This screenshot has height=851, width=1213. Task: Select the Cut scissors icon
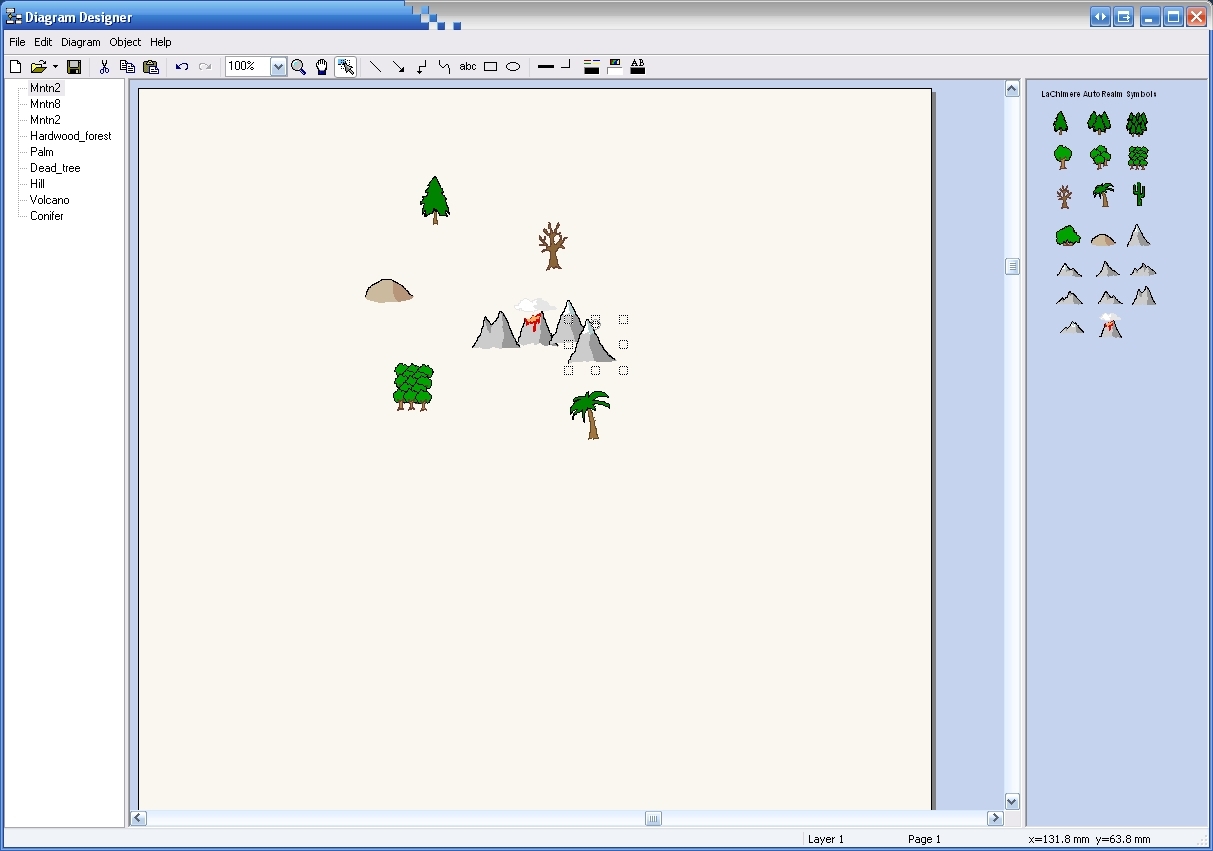tap(103, 67)
